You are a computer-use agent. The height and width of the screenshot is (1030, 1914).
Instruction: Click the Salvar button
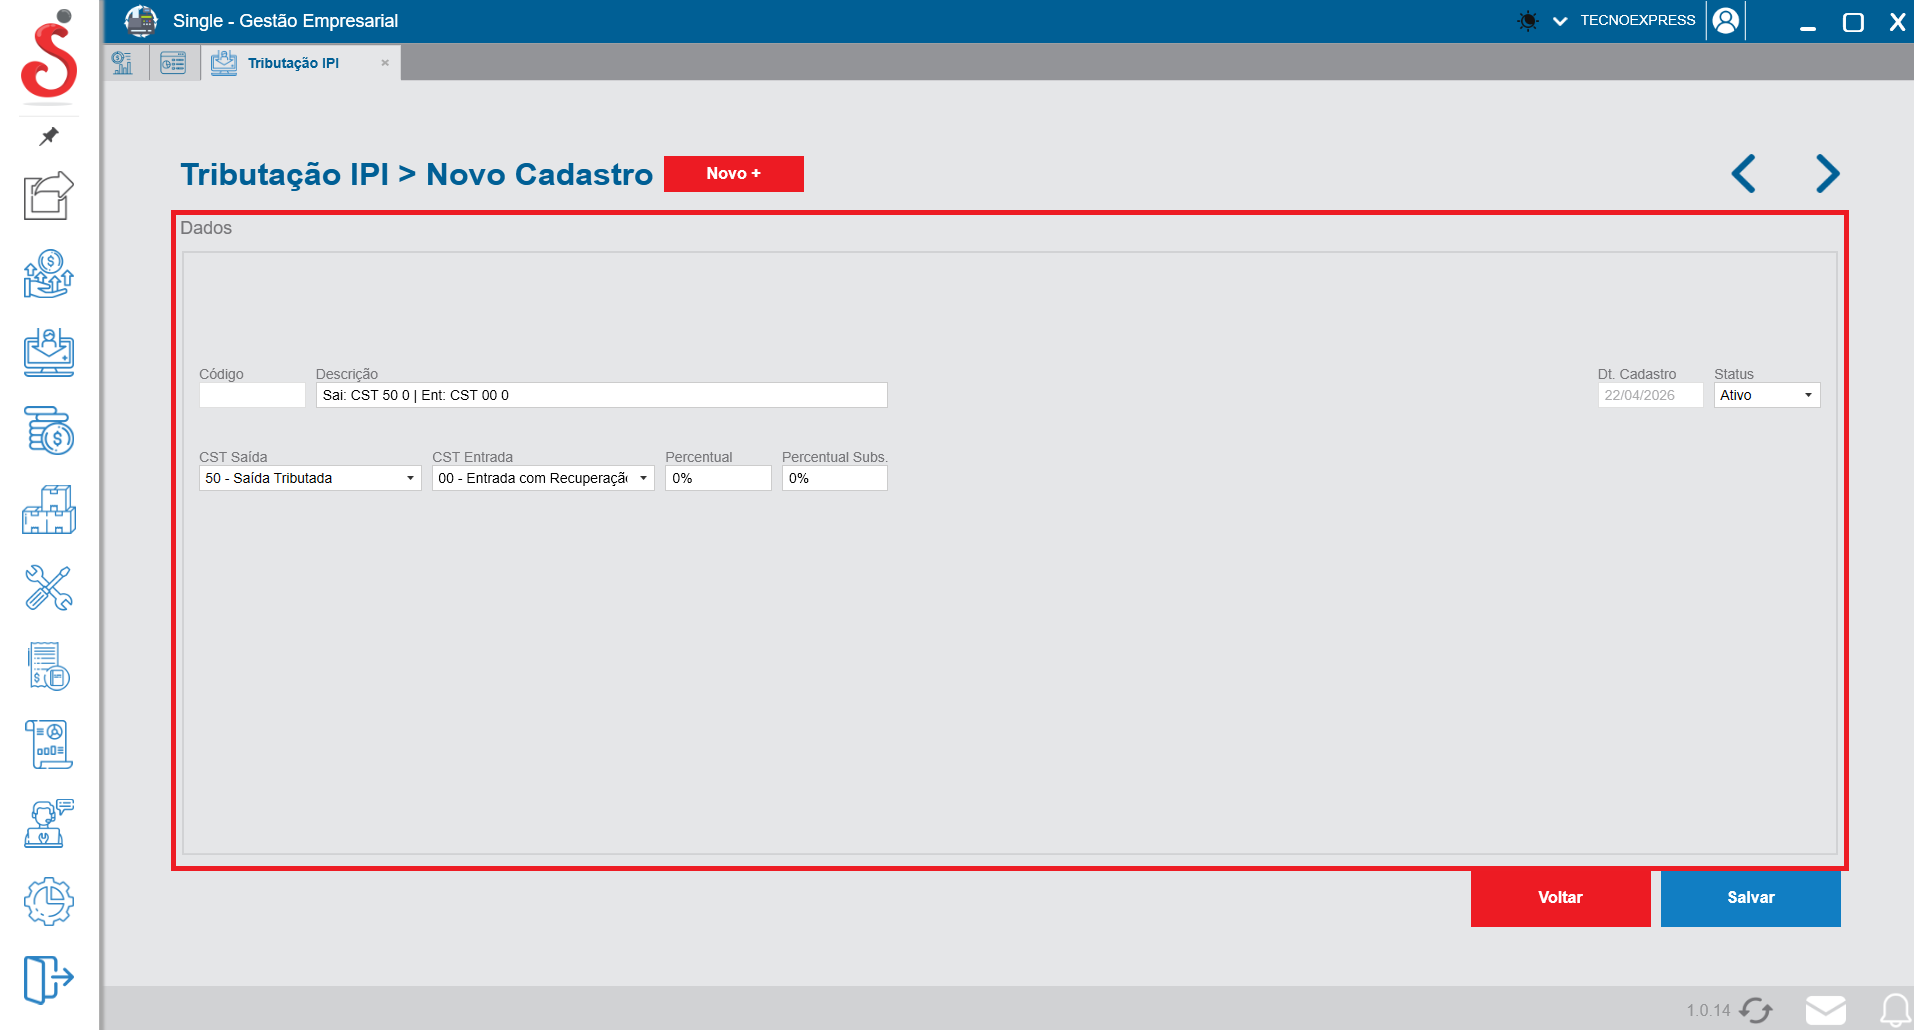pyautogui.click(x=1750, y=898)
